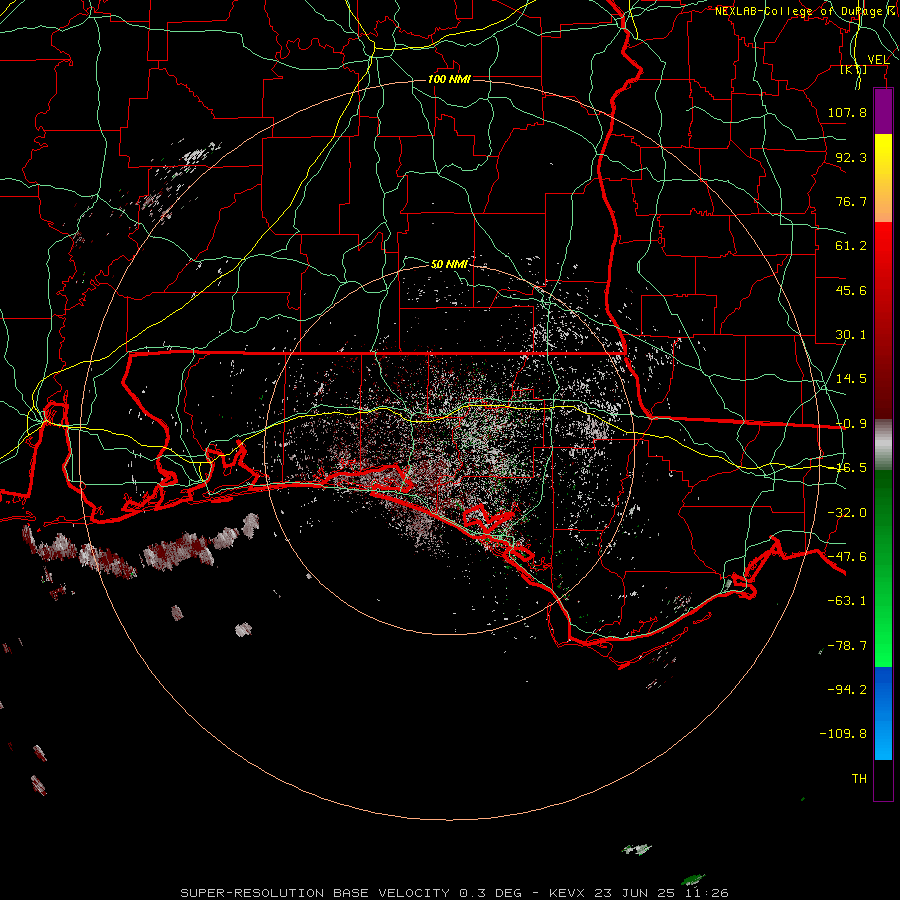Click the green segment of the velocity color bar

883,568
